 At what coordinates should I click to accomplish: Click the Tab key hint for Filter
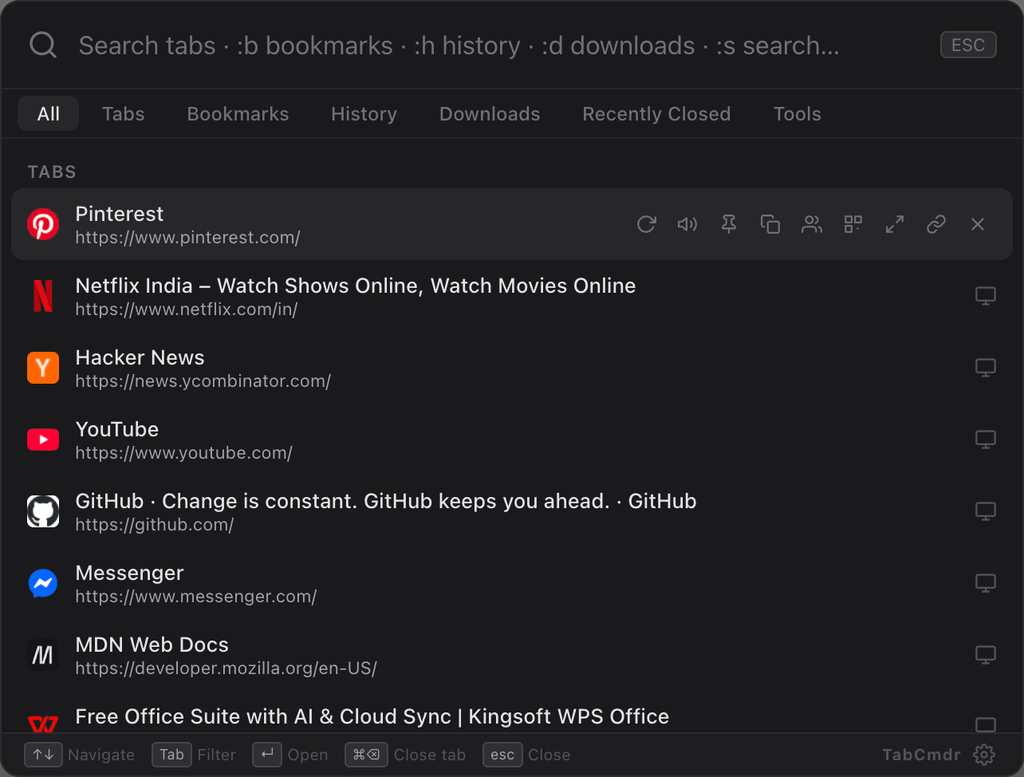(x=172, y=755)
